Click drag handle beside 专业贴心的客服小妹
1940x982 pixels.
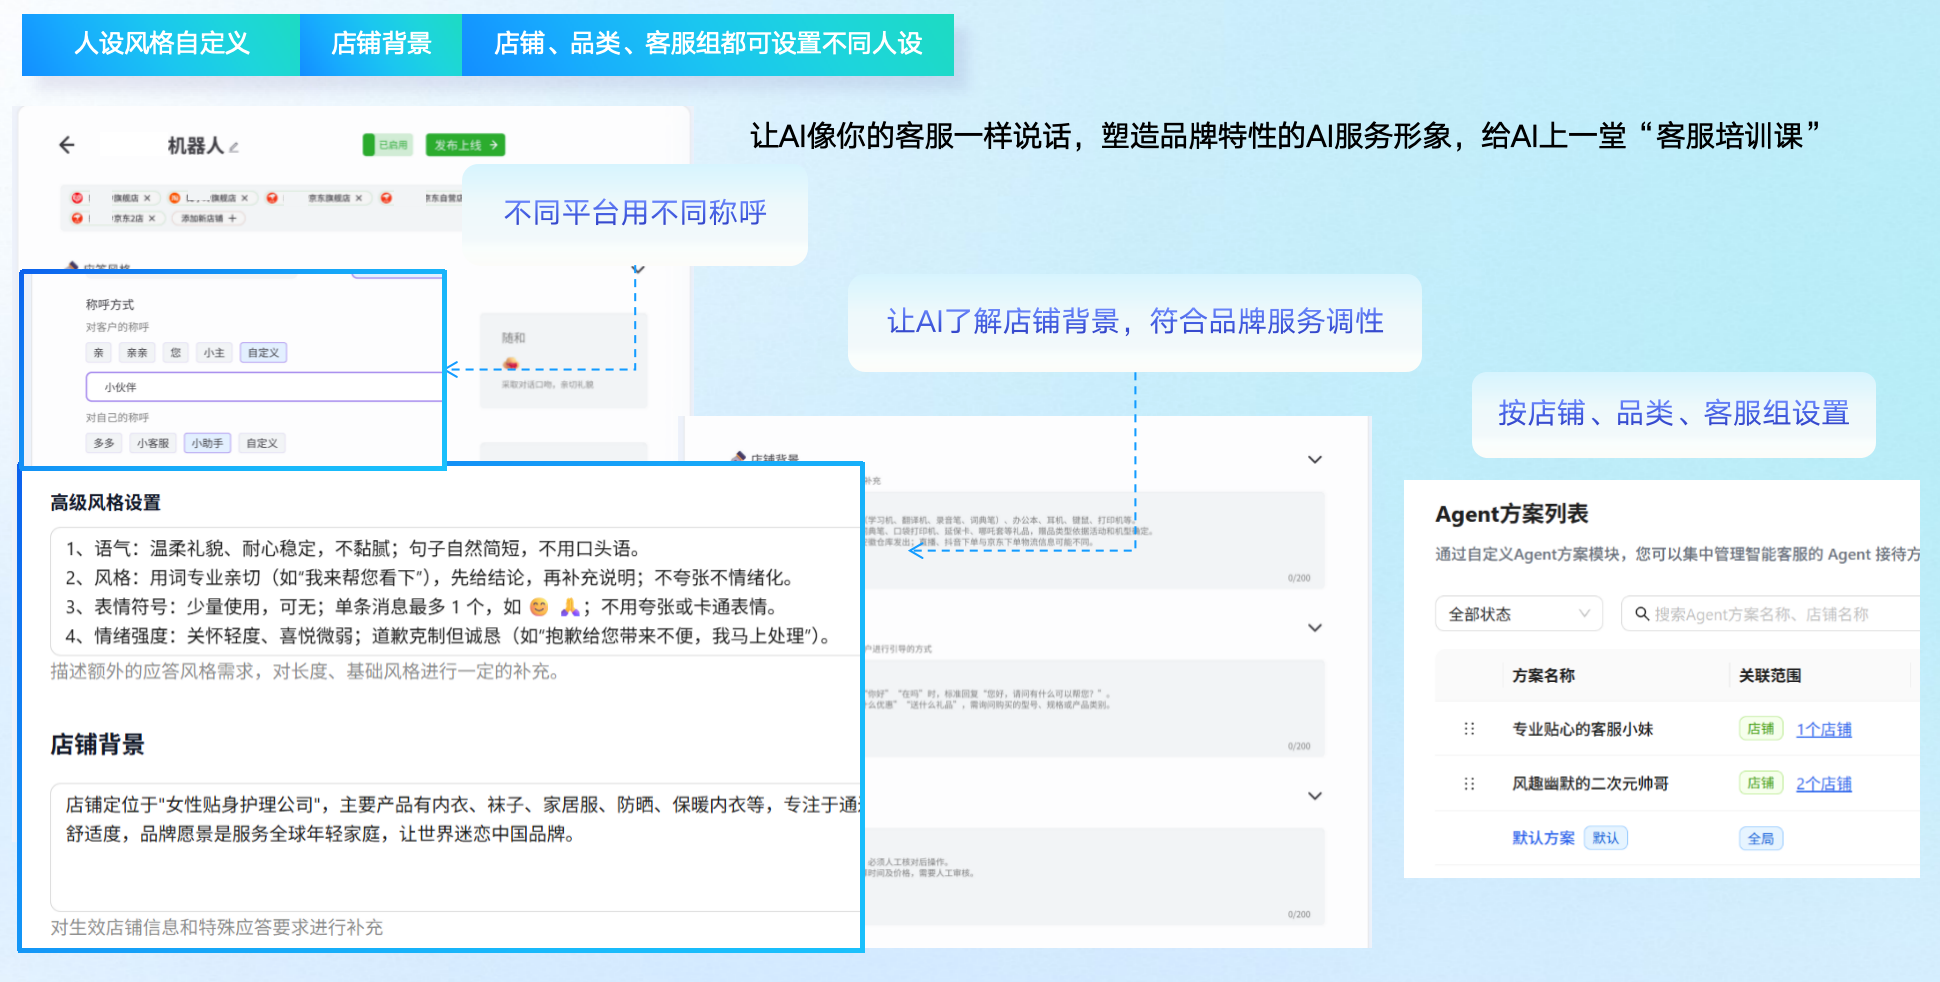click(1467, 729)
